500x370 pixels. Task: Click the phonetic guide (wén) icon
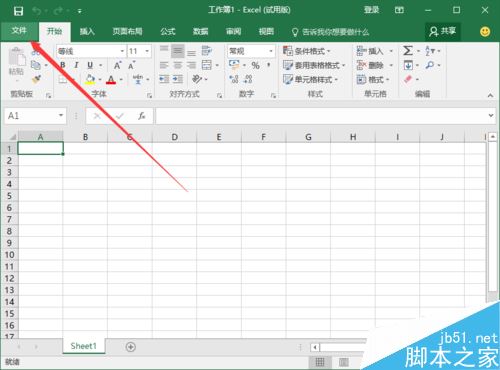138,79
